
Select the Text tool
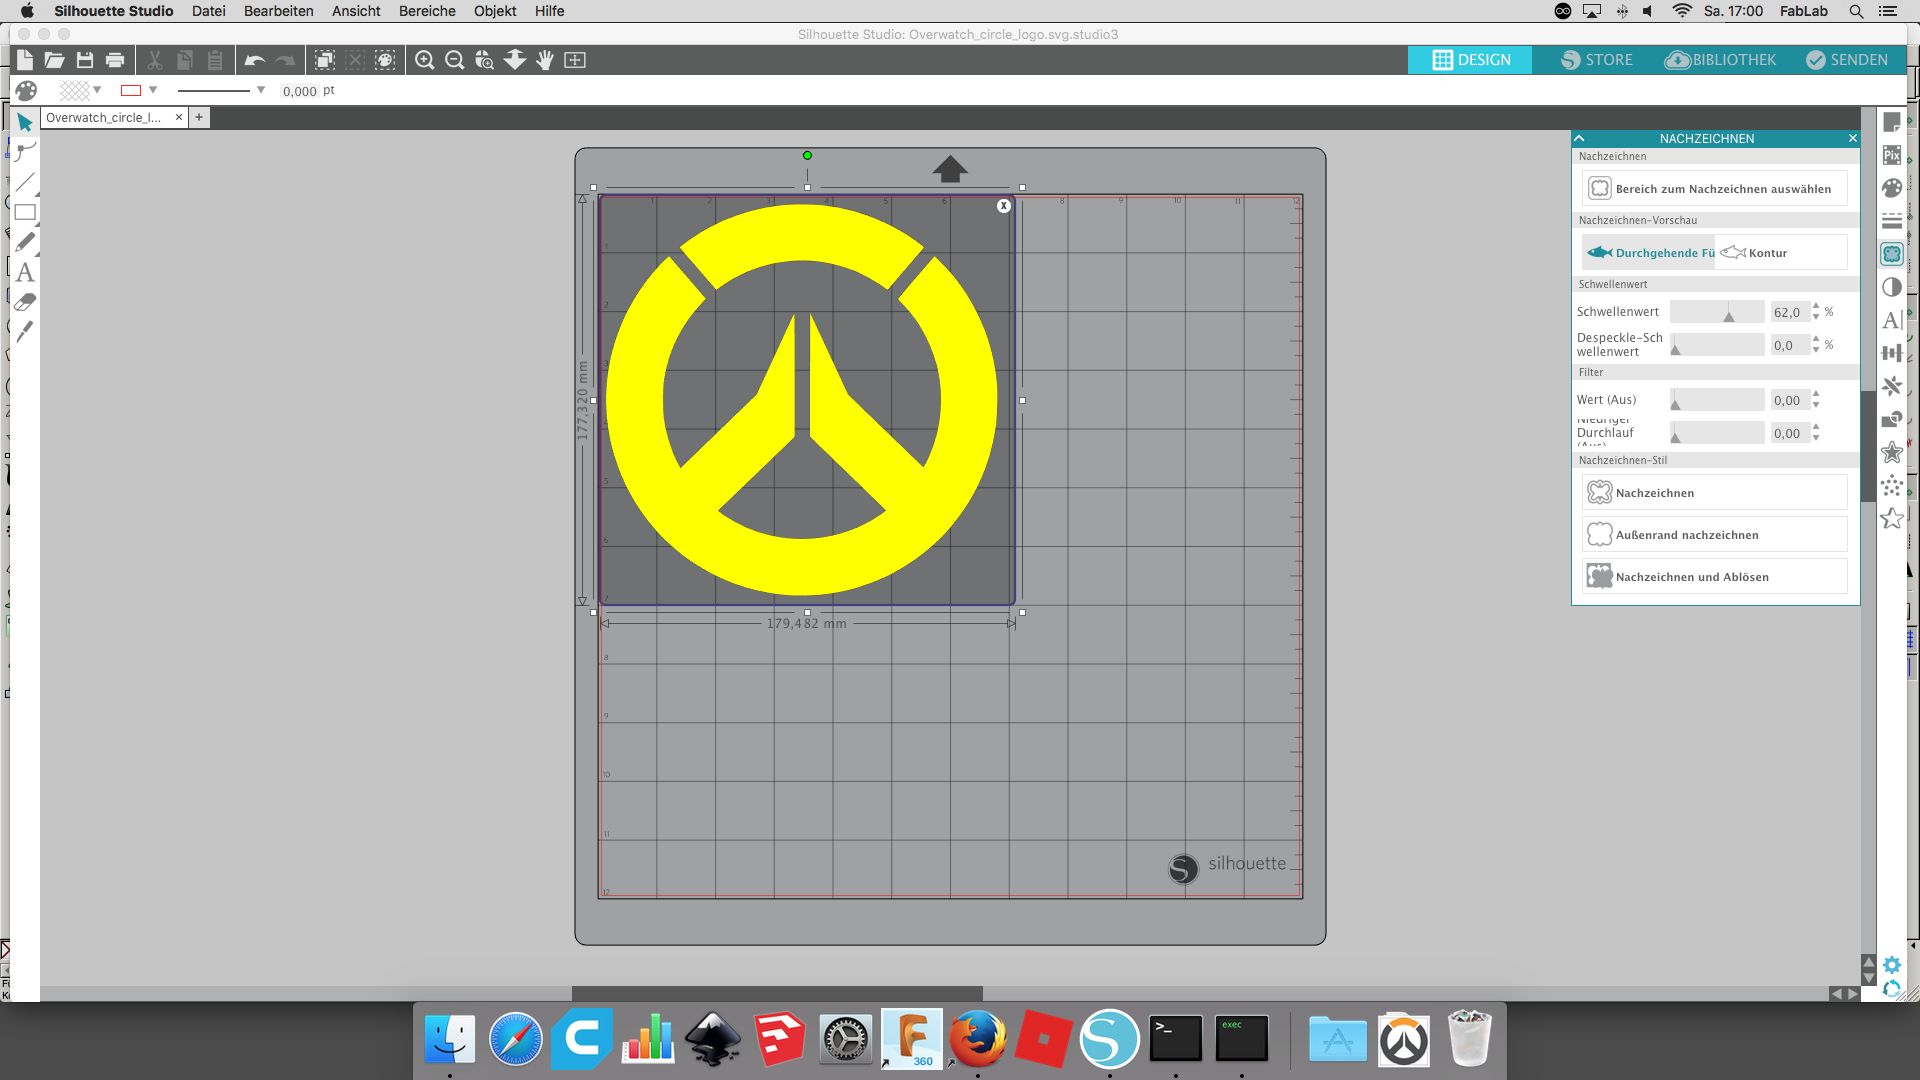[x=25, y=272]
